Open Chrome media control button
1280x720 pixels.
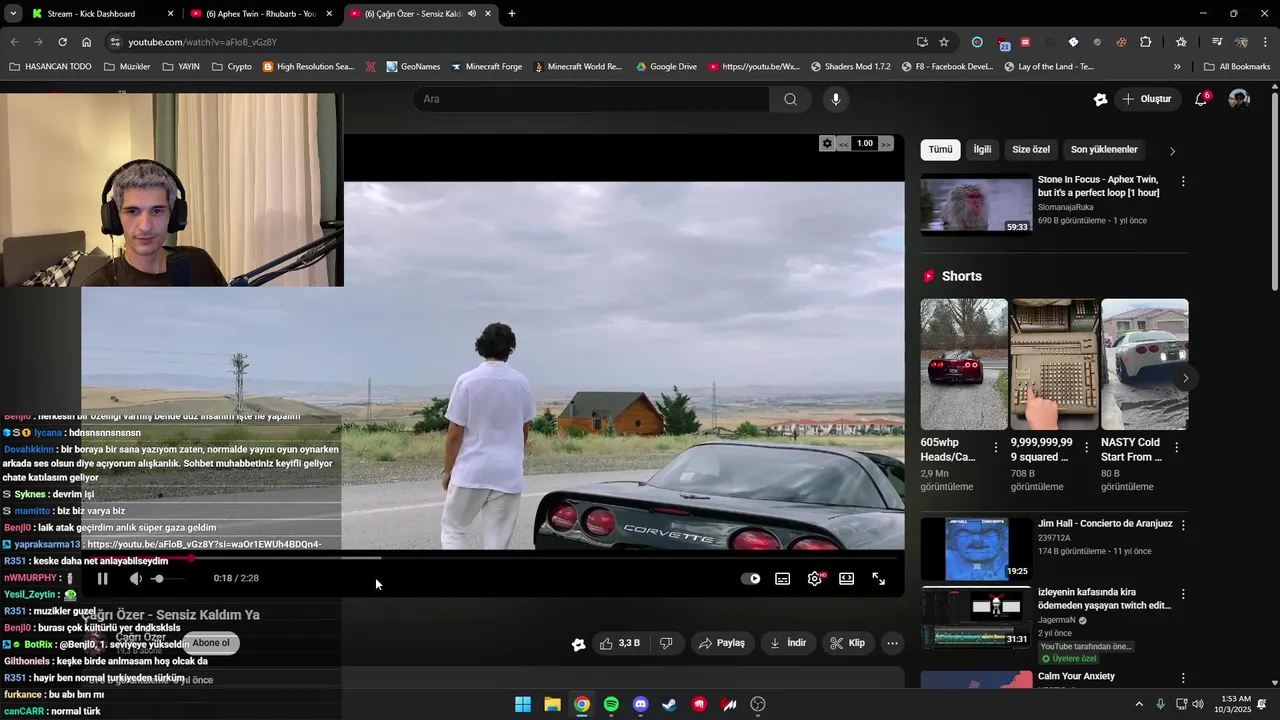[x=1217, y=42]
